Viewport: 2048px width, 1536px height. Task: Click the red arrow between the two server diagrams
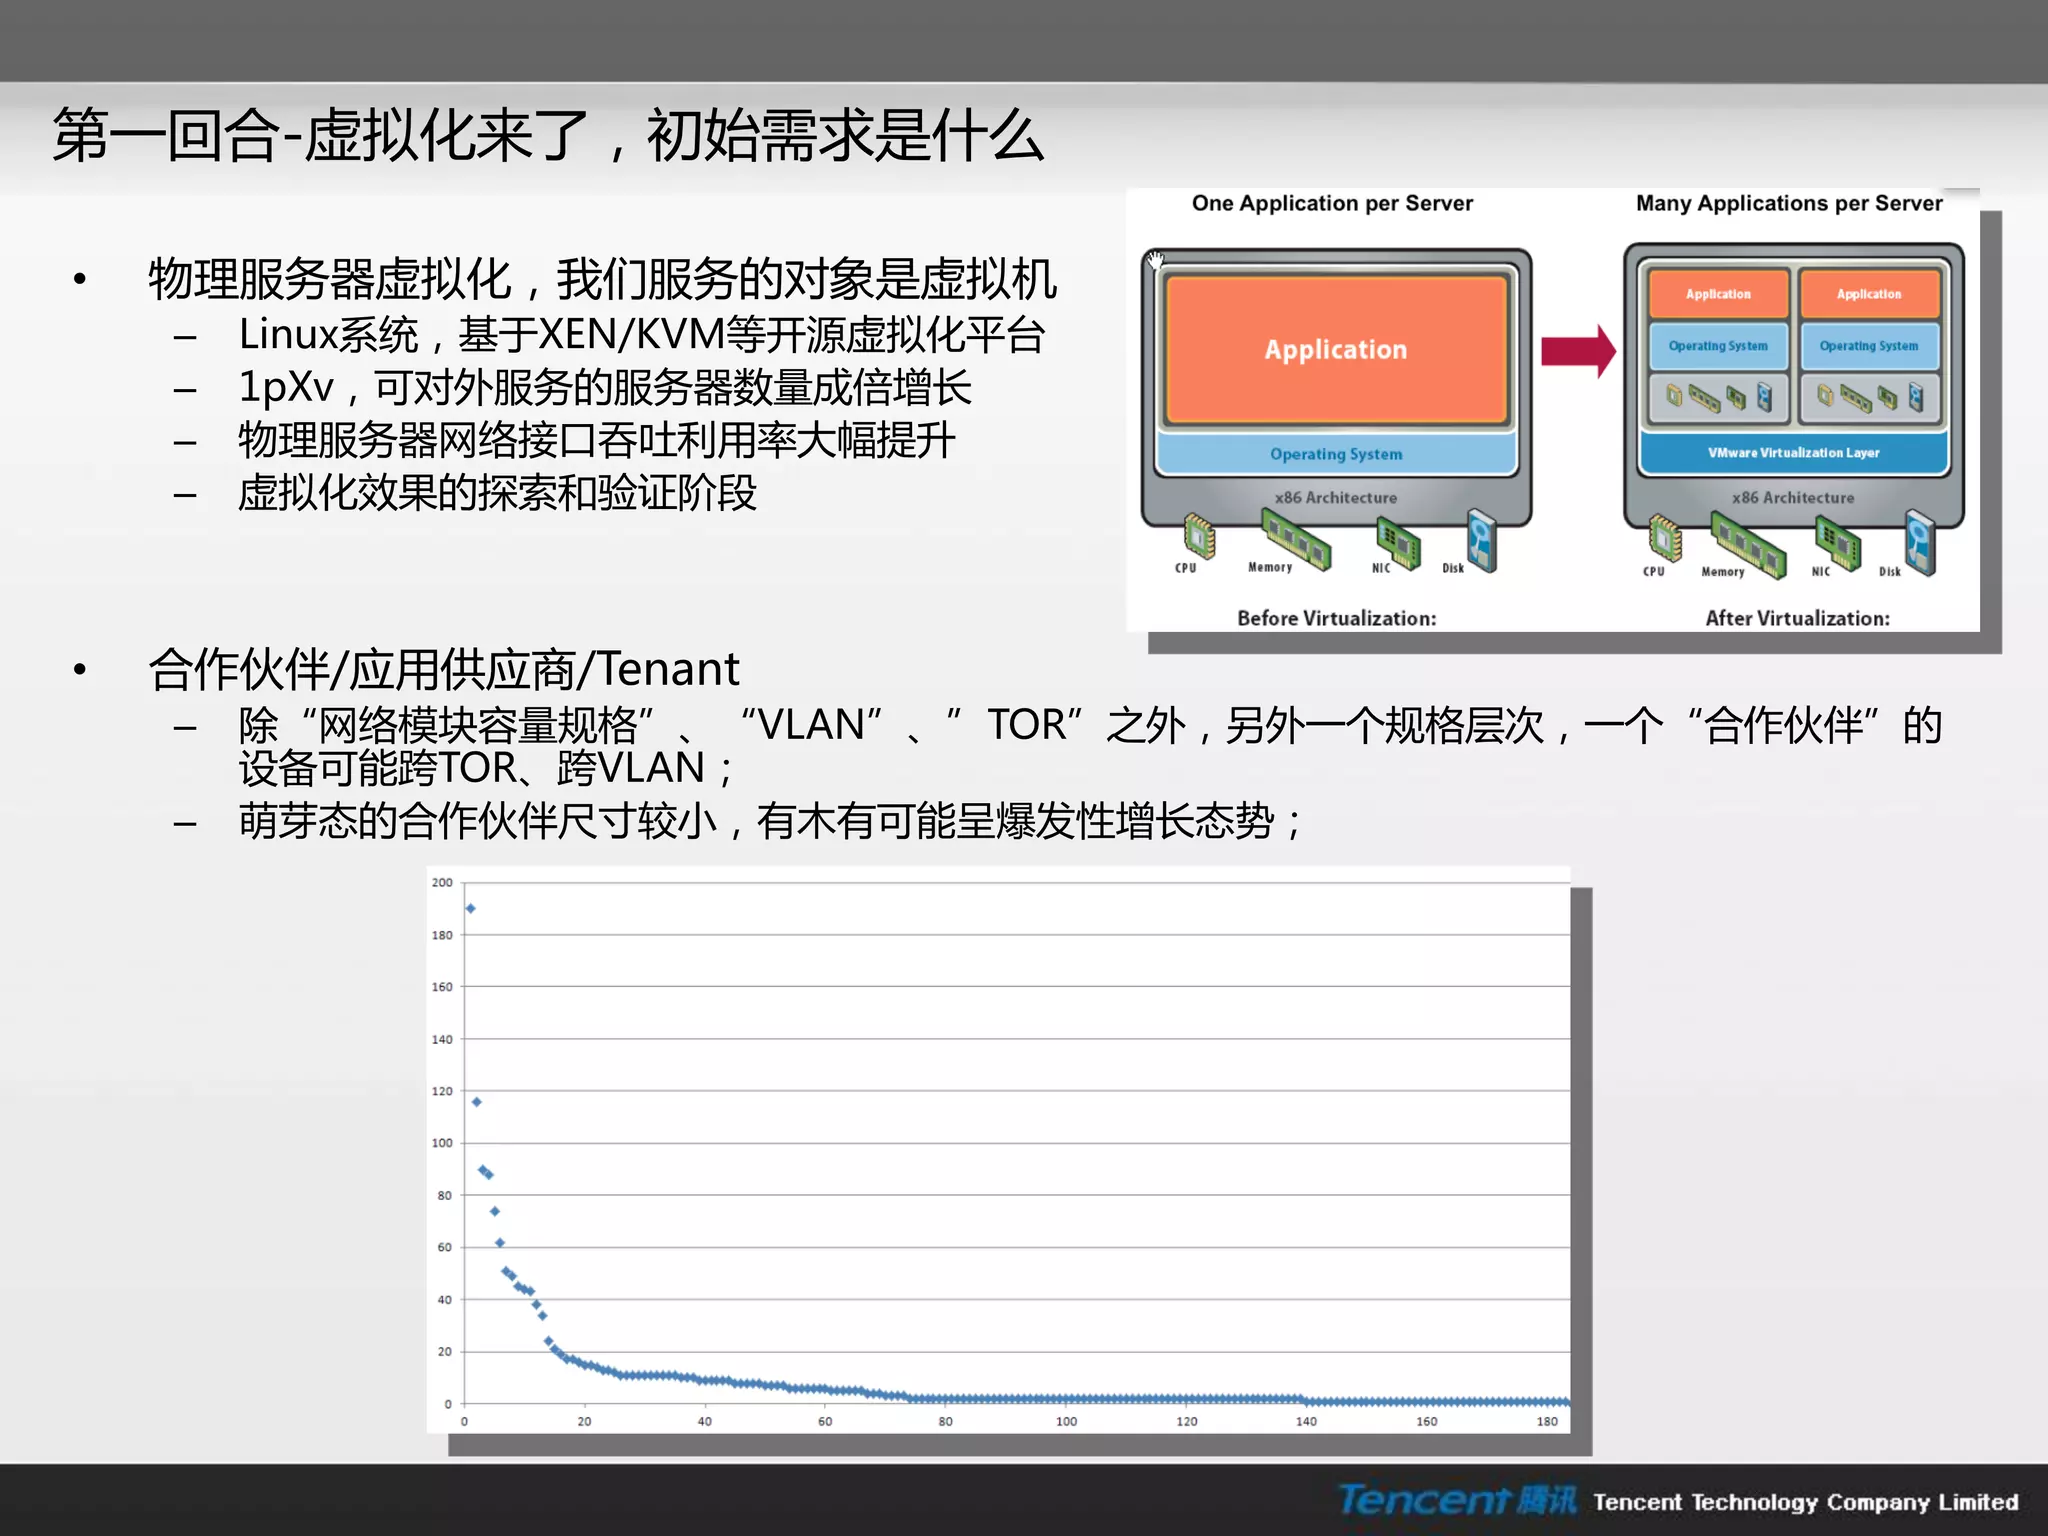[1578, 351]
